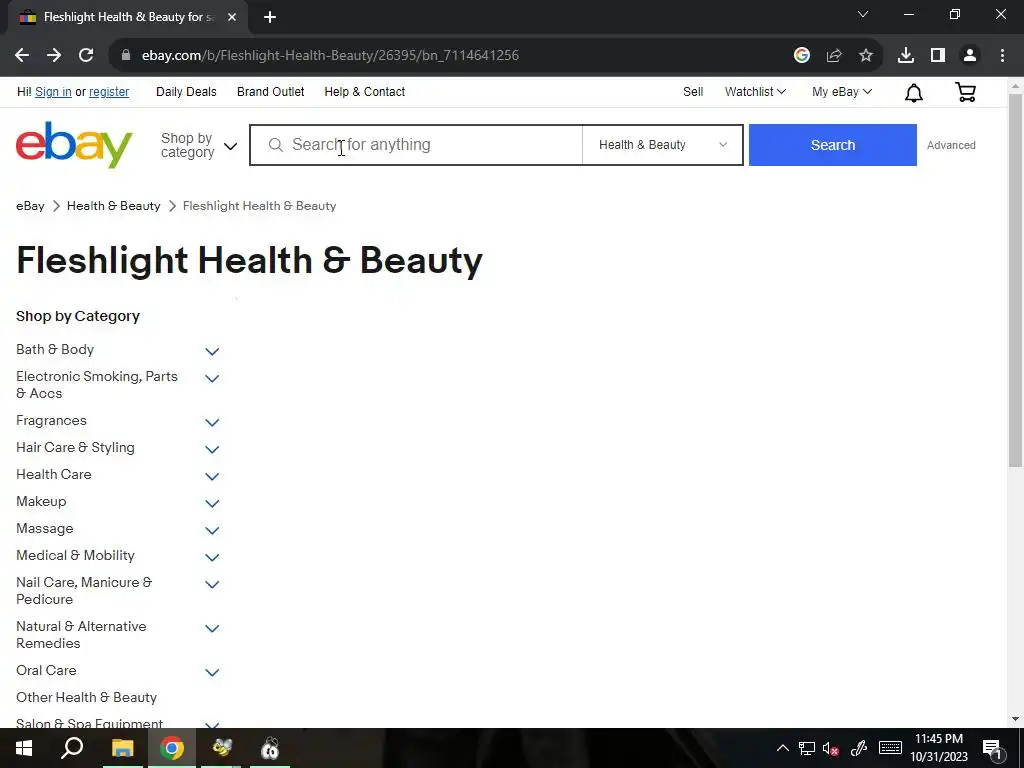The width and height of the screenshot is (1024, 768).
Task: Toggle Chrome side panel
Action: tap(937, 56)
